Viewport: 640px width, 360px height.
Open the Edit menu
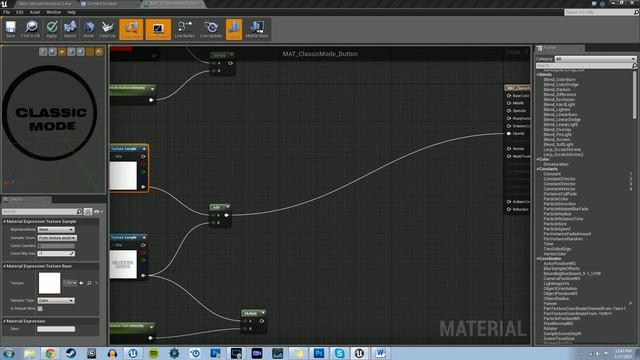pyautogui.click(x=20, y=12)
